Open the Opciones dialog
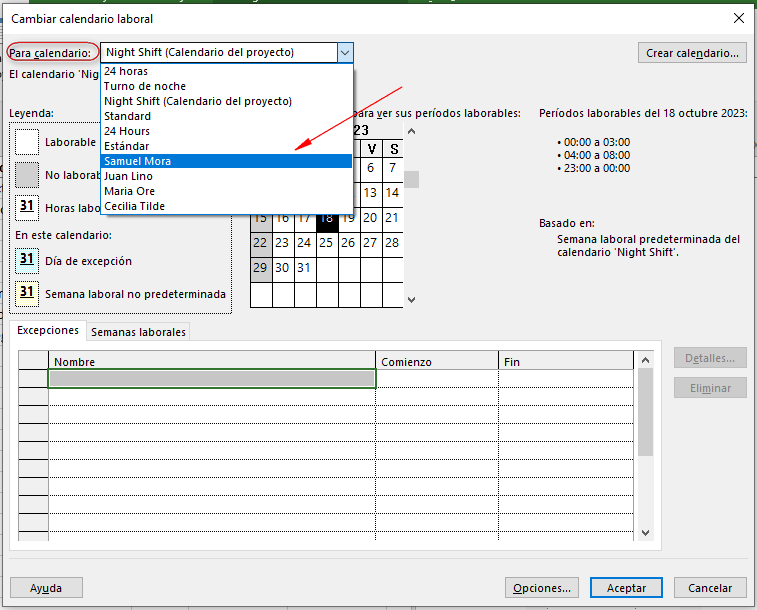This screenshot has width=757, height=610. 541,588
